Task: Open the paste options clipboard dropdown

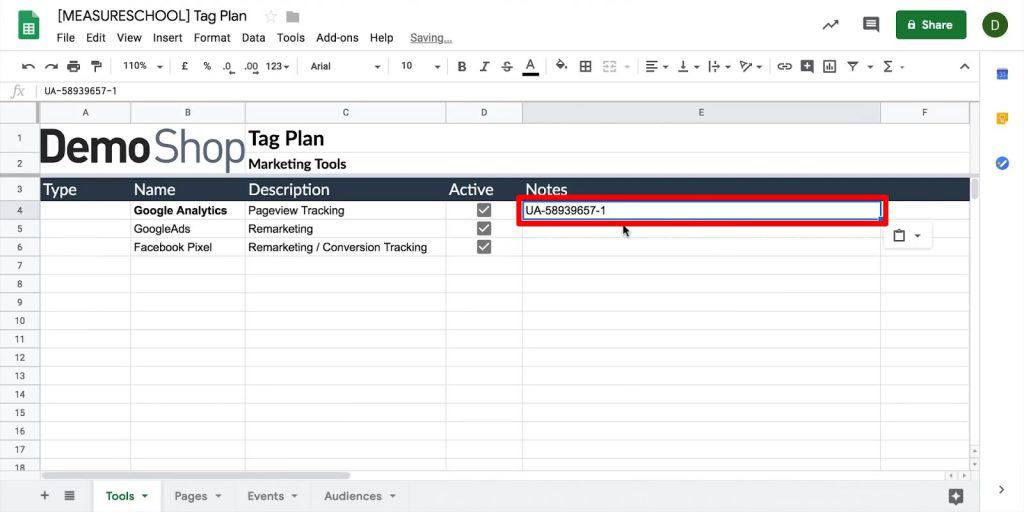Action: pos(907,236)
